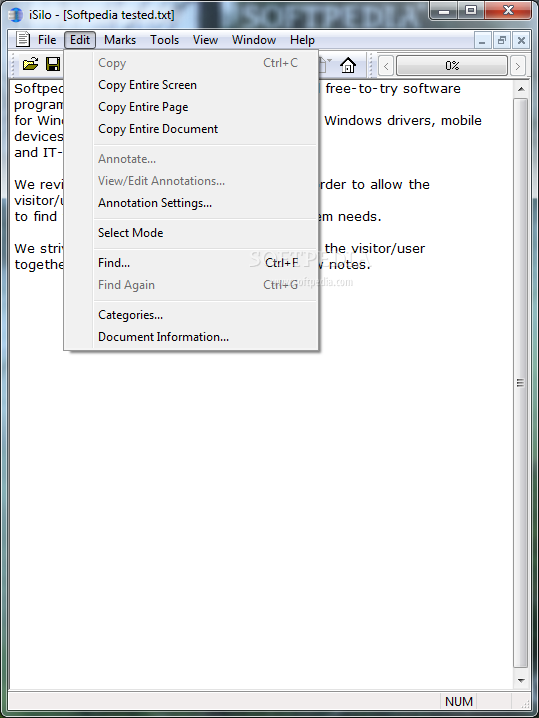This screenshot has width=539, height=718.
Task: Click the Find Again entry
Action: (191, 285)
